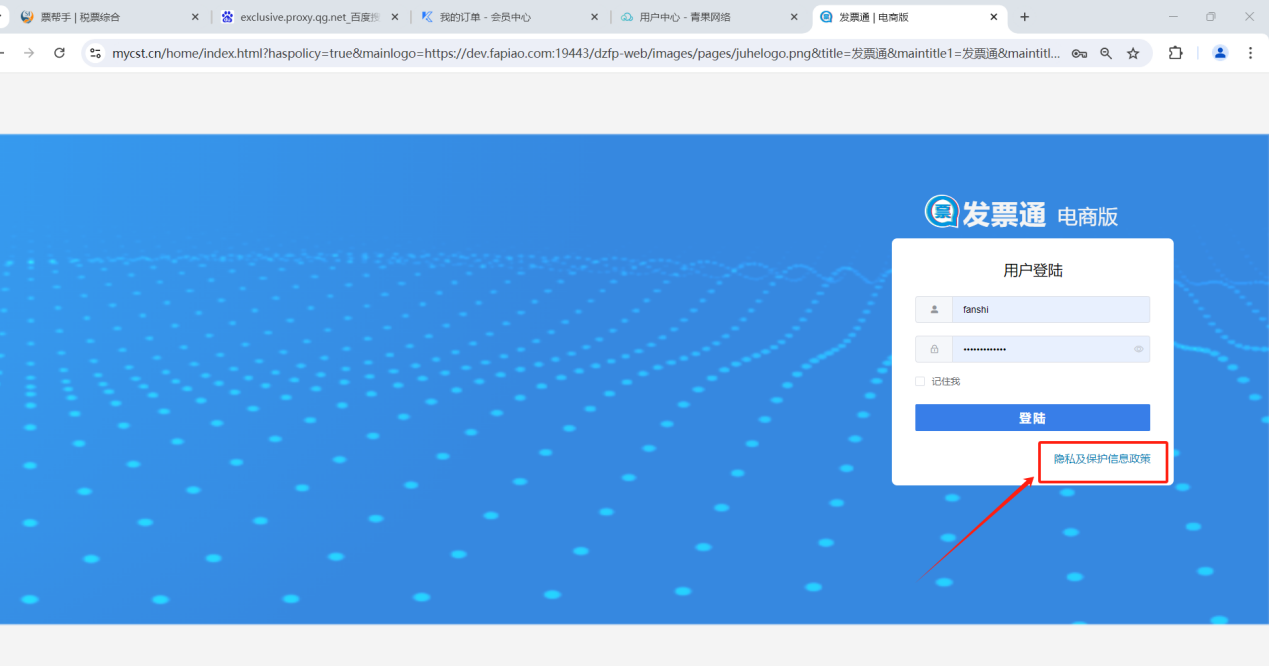Image resolution: width=1269 pixels, height=666 pixels.
Task: Click the 发票通 logo icon
Action: point(941,212)
